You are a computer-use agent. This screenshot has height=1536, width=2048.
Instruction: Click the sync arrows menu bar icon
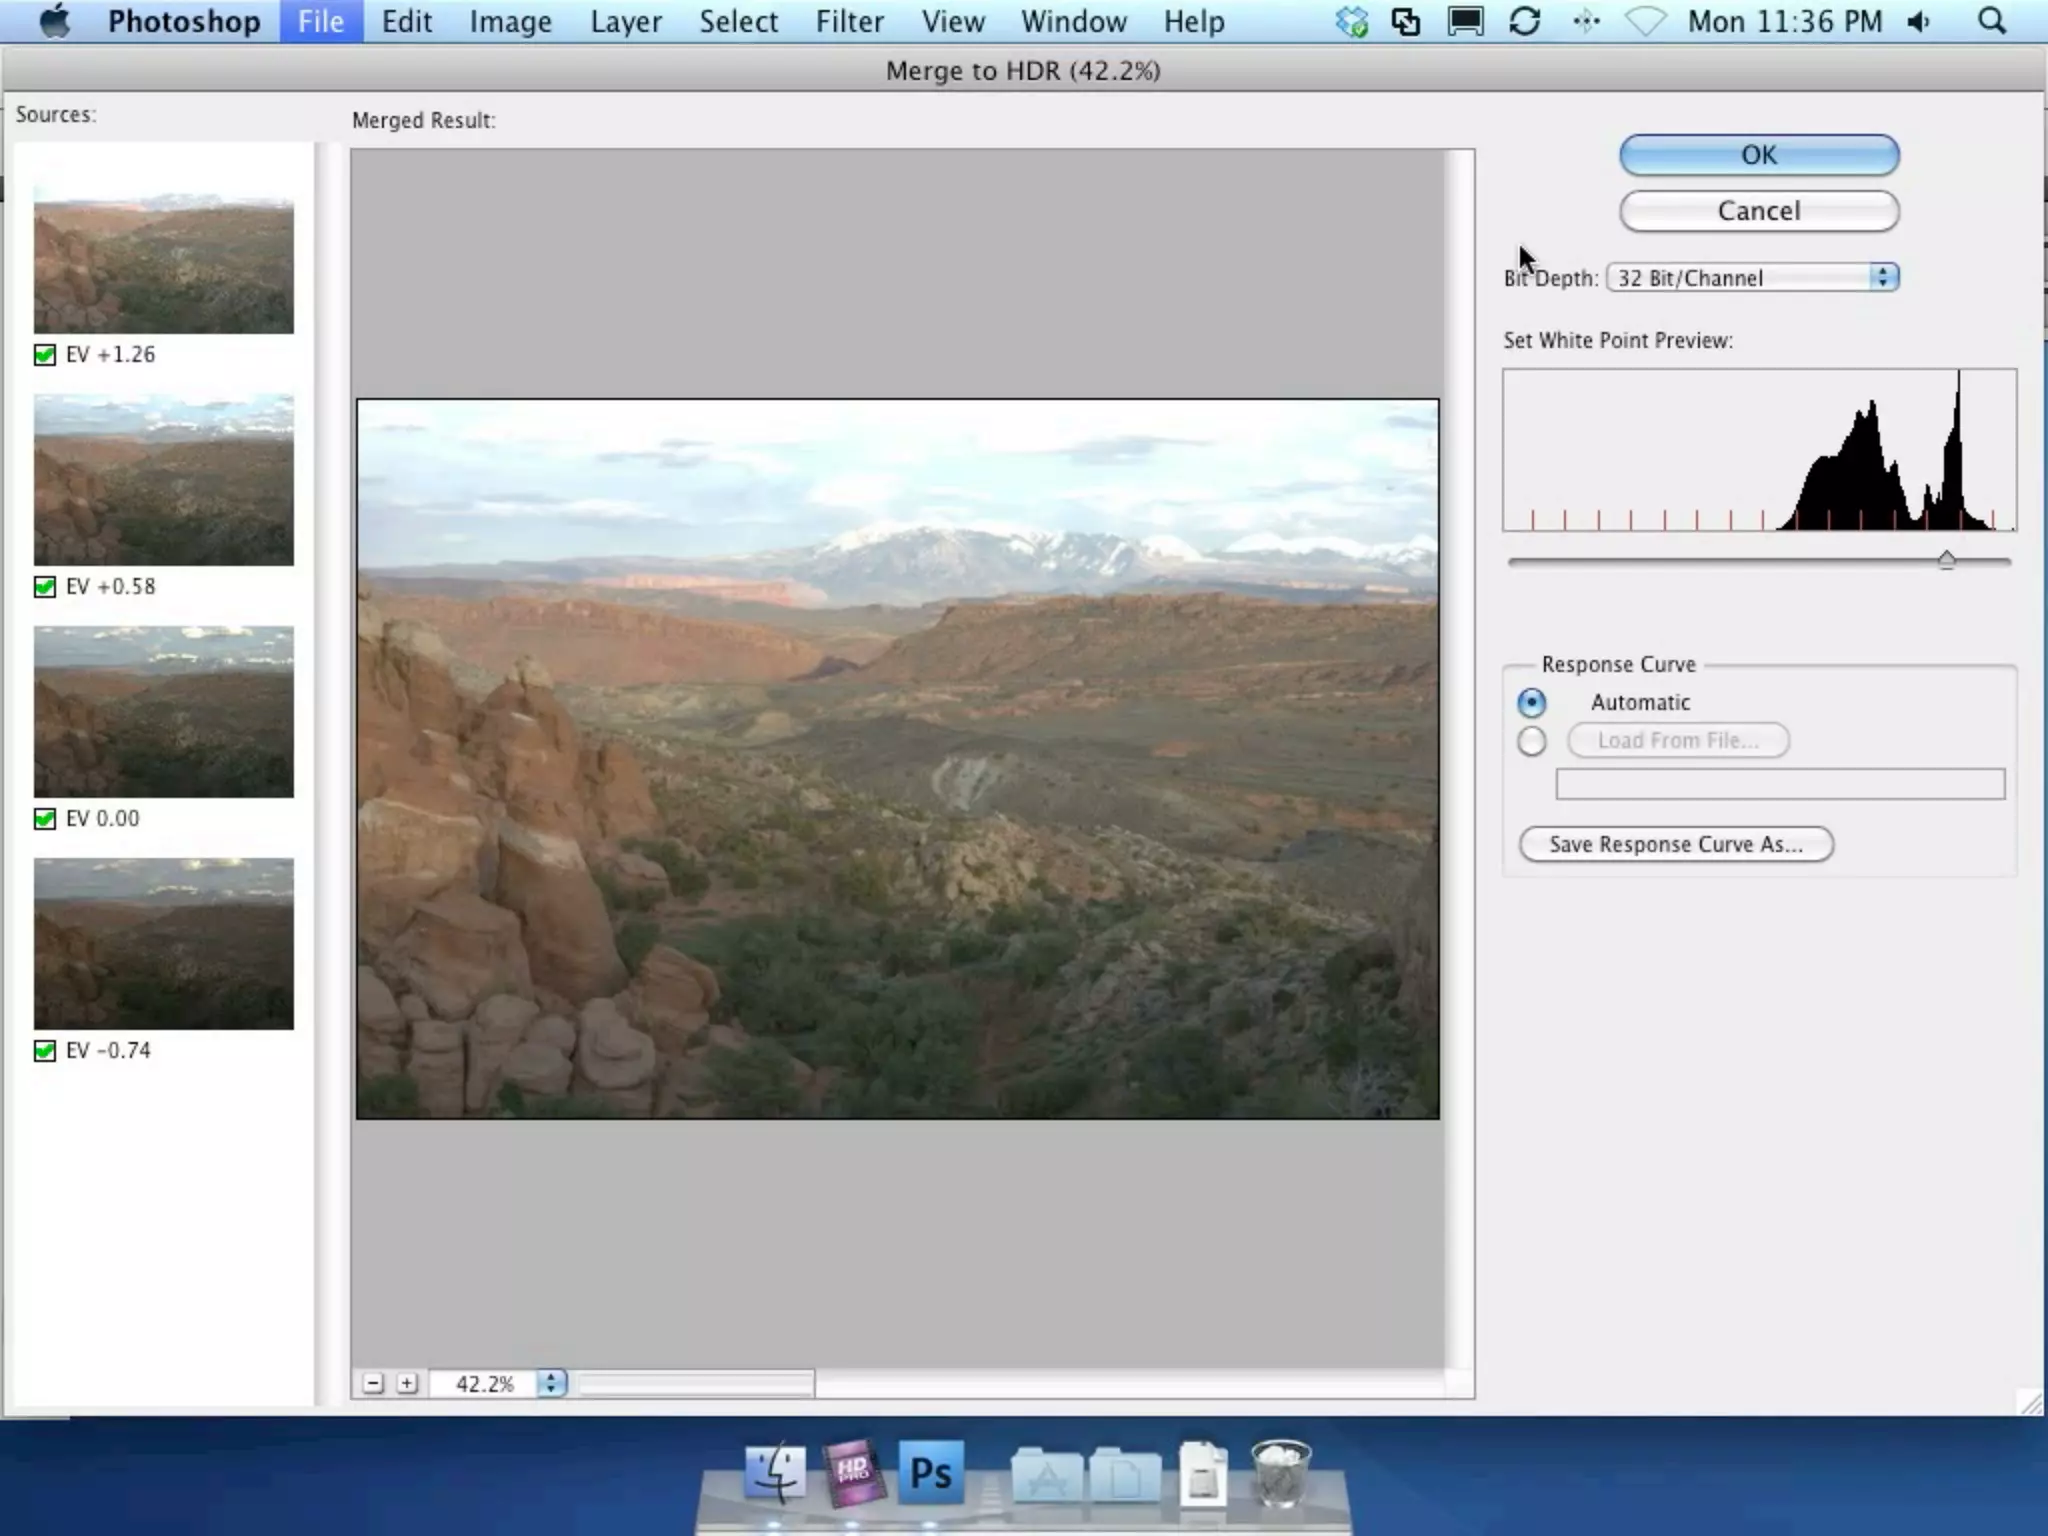(1524, 21)
